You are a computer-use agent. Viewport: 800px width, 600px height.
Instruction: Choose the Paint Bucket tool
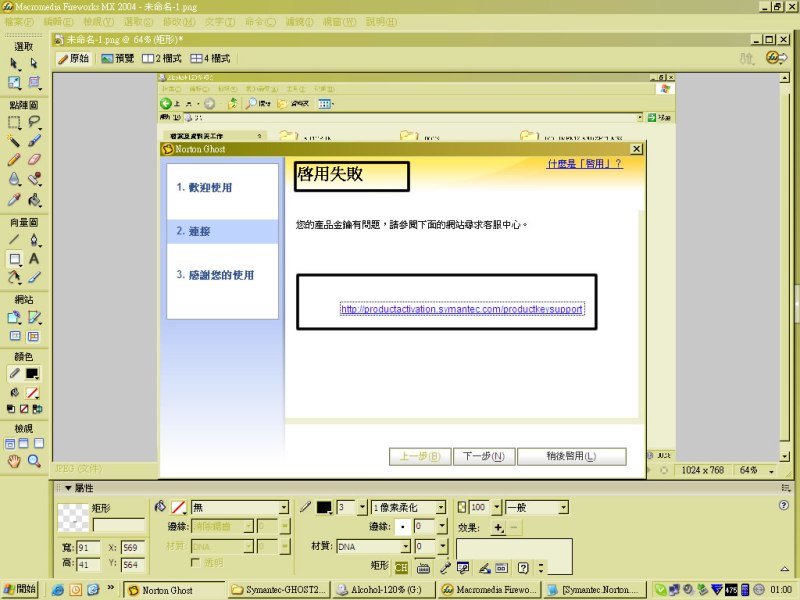[x=34, y=199]
